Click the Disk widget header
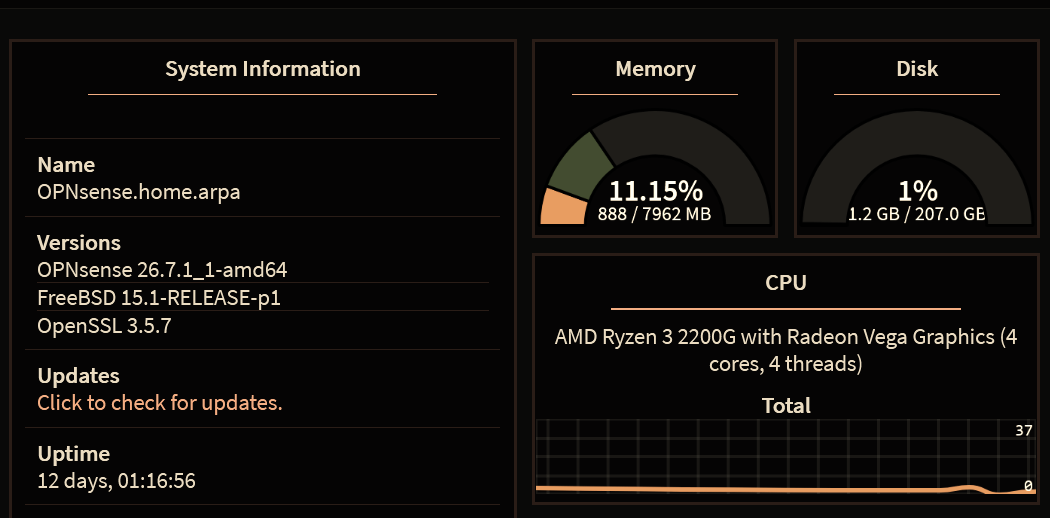1050x518 pixels. [x=917, y=69]
